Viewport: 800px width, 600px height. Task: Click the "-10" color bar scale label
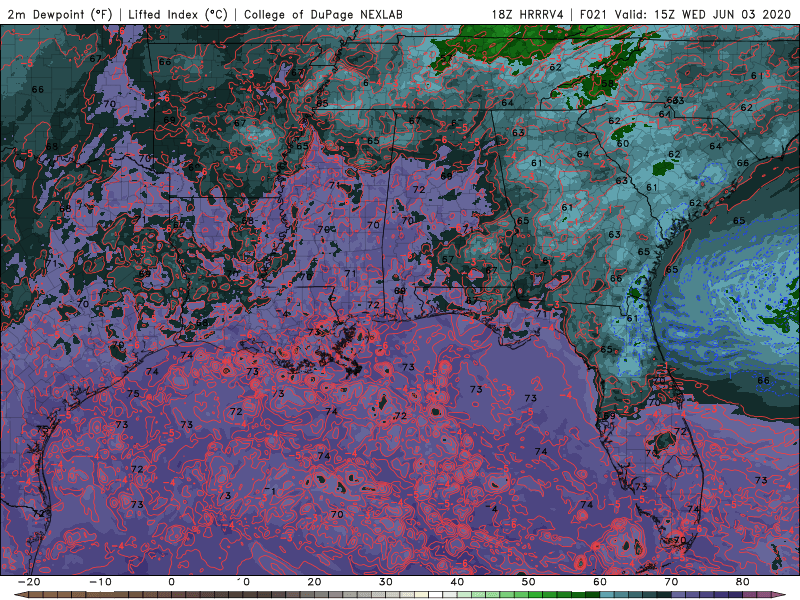point(101,582)
